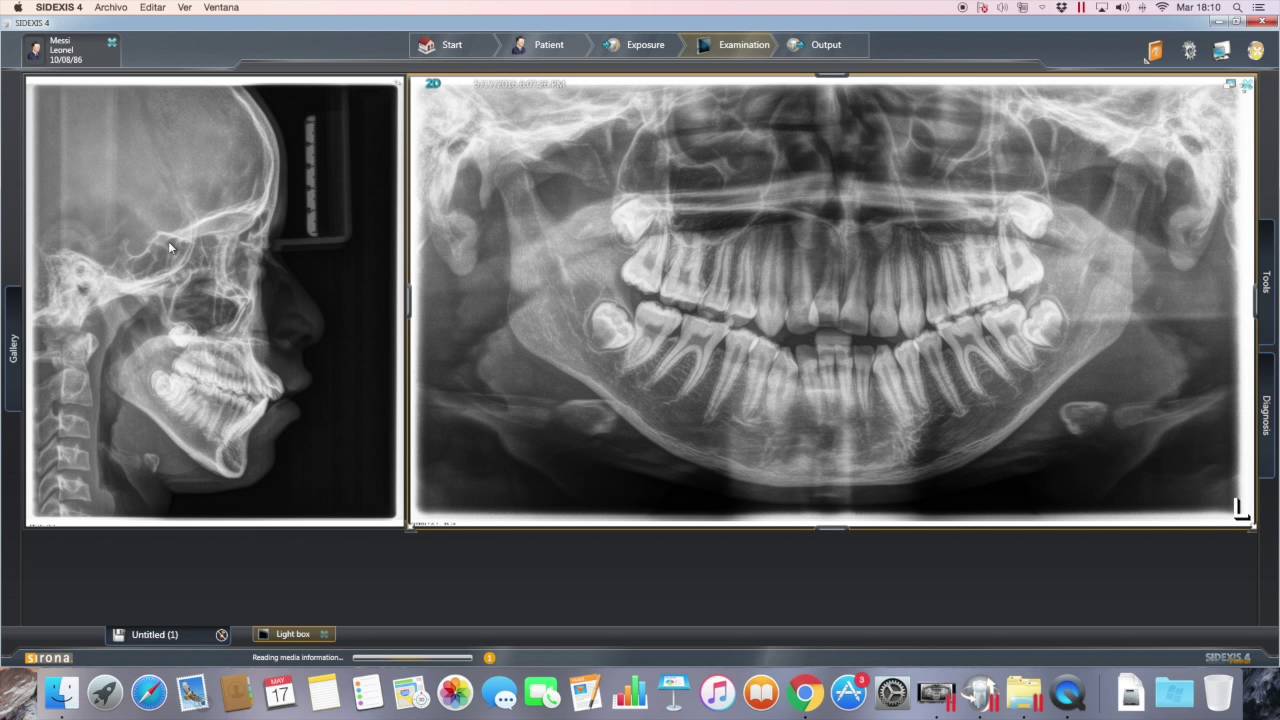Click the save disk icon beside Untitled (1)
Viewport: 1280px width, 720px height.
(x=119, y=634)
